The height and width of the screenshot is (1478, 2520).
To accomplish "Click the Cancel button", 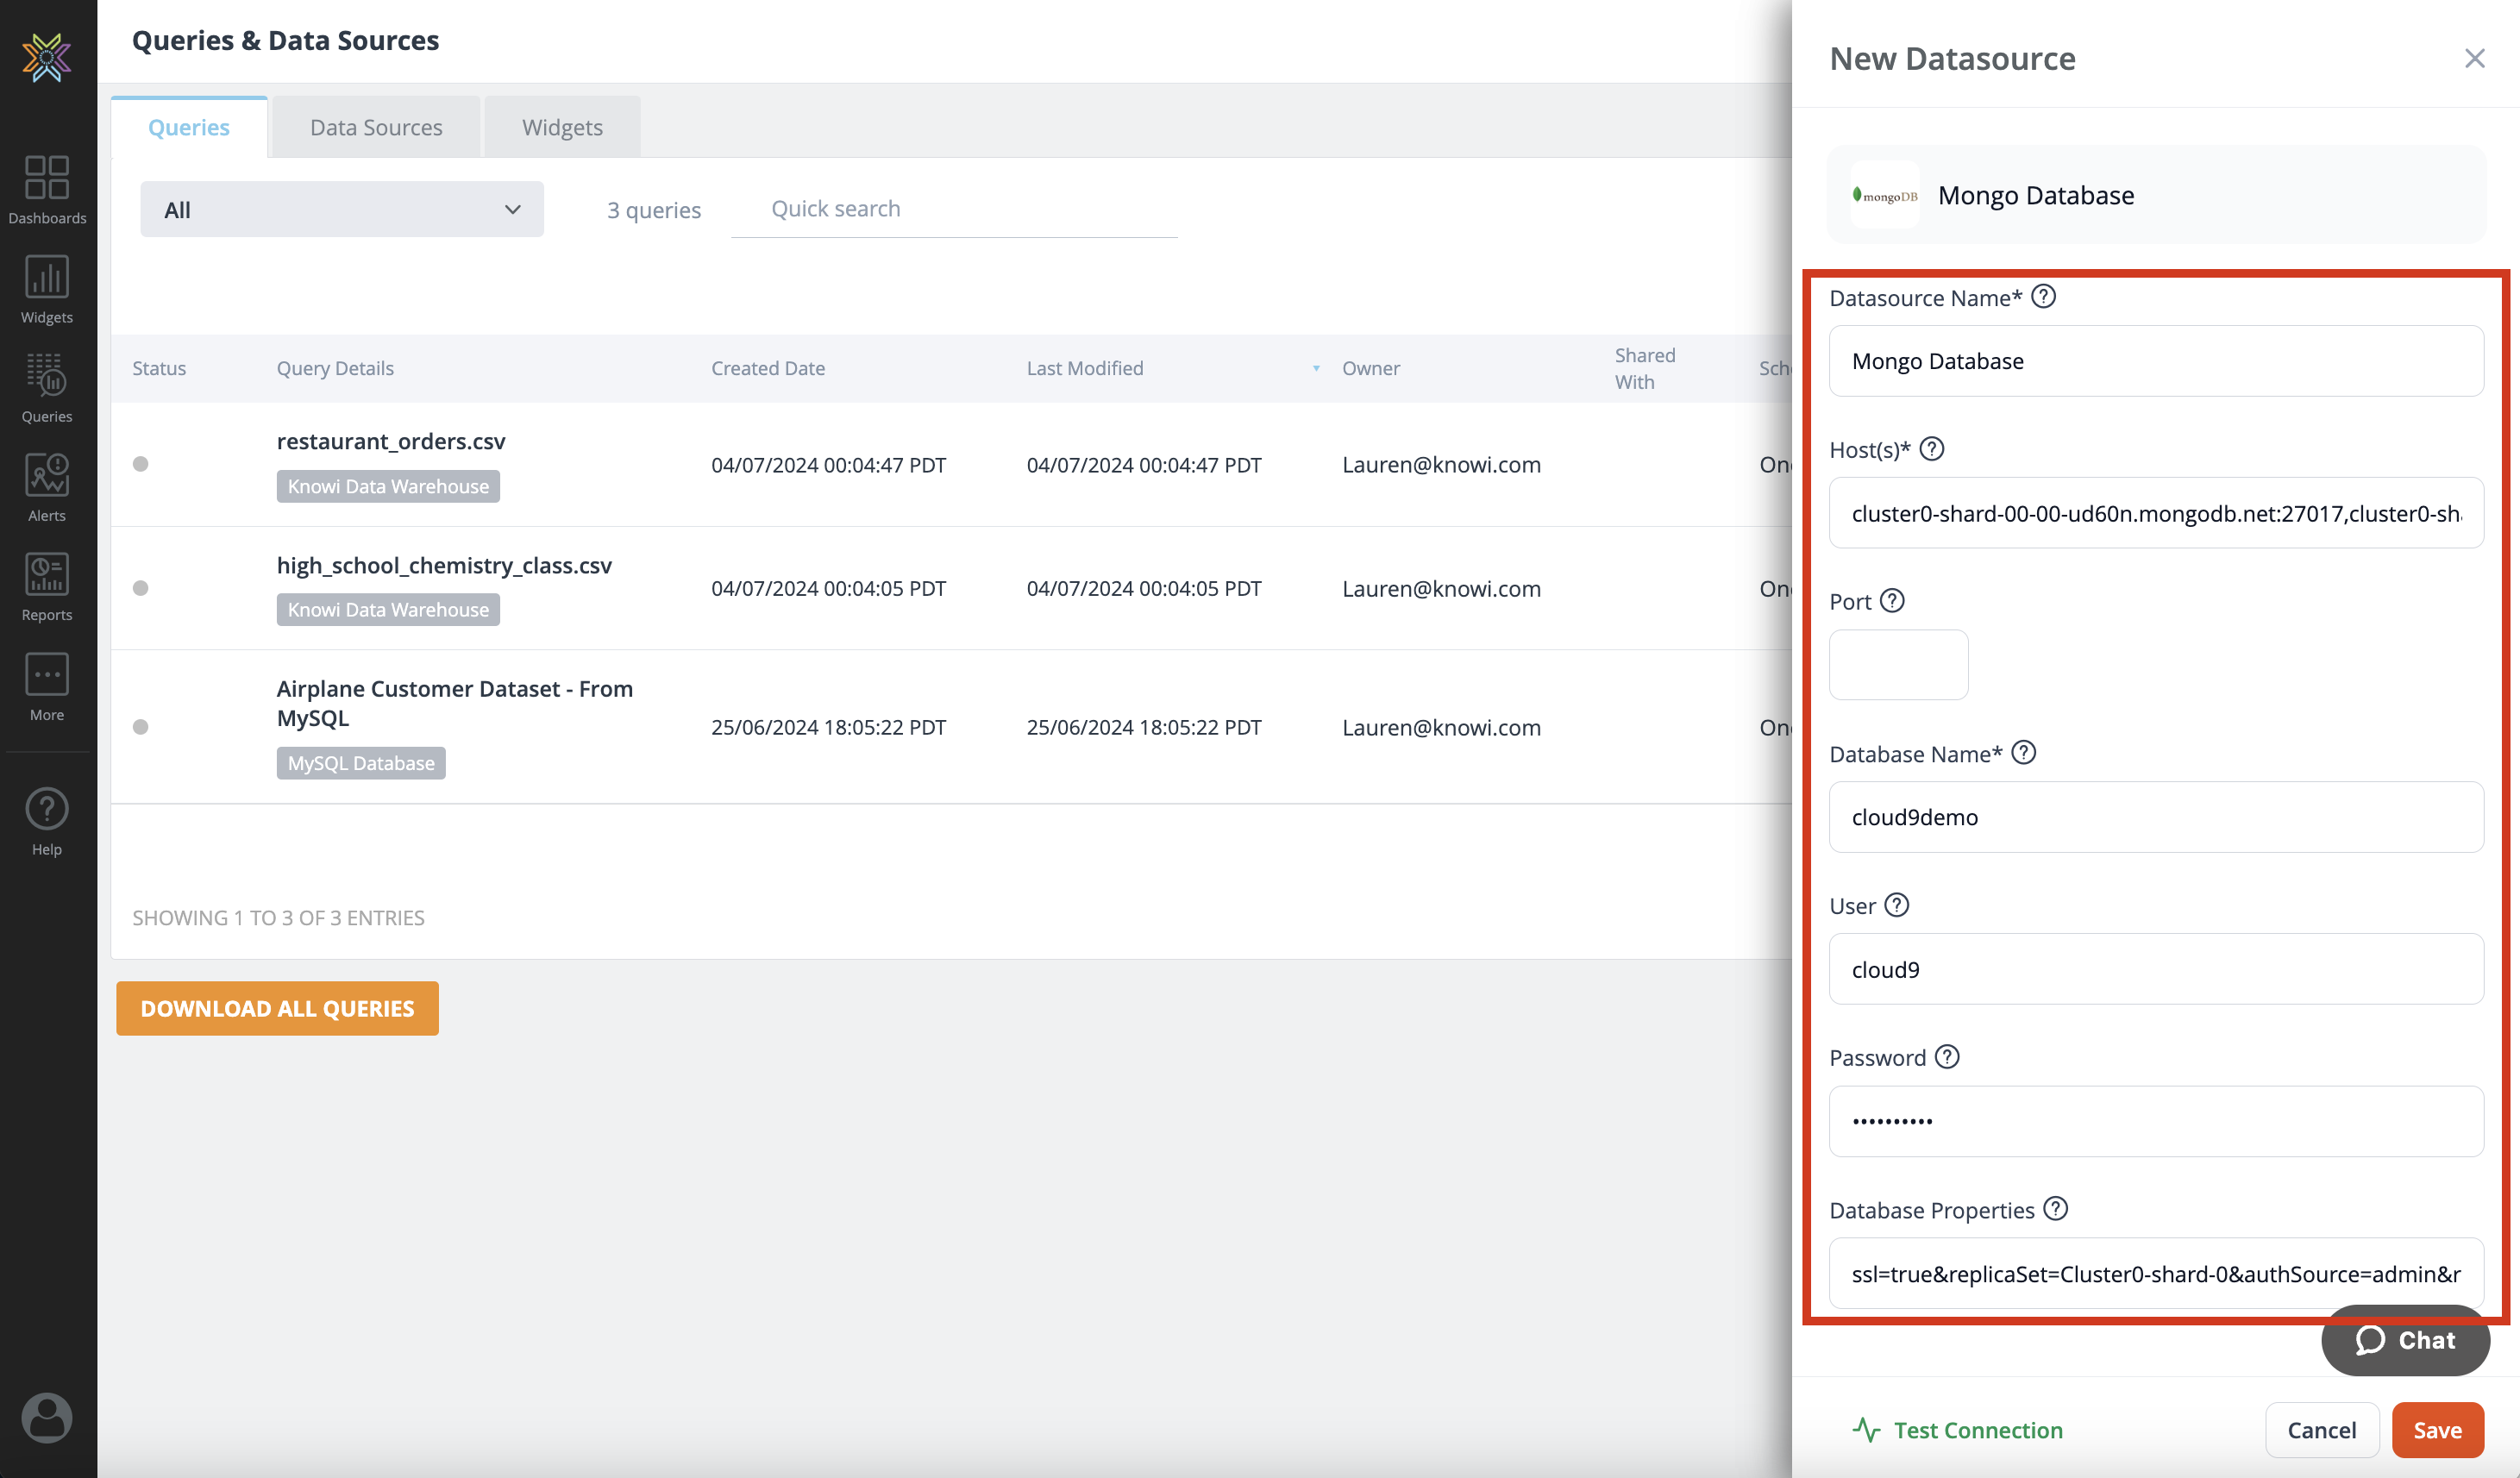I will point(2321,1430).
